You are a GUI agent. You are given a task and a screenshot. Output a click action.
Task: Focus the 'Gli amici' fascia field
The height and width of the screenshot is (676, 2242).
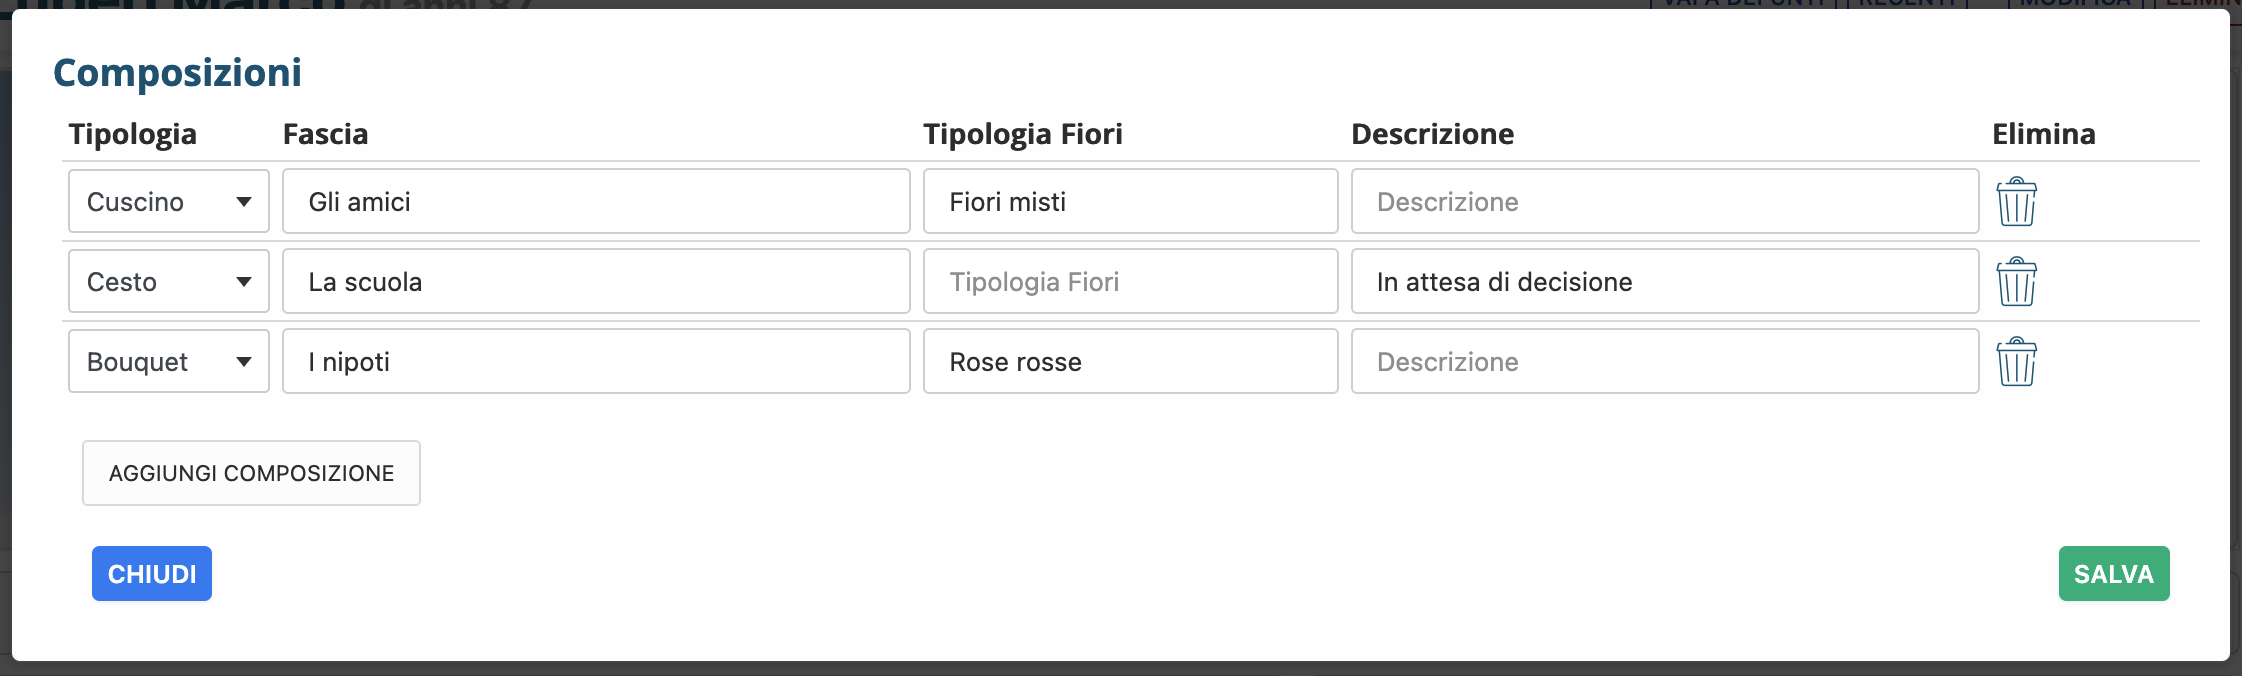(x=596, y=202)
